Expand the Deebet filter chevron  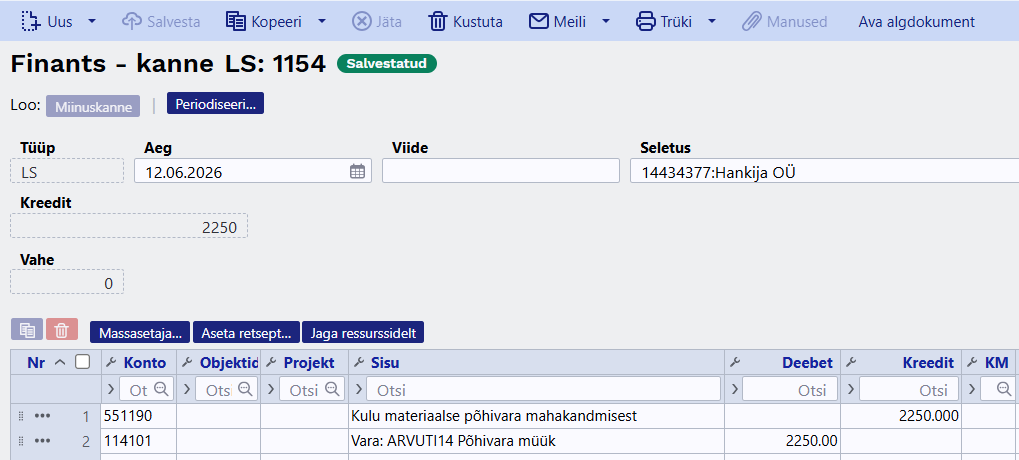coord(734,389)
